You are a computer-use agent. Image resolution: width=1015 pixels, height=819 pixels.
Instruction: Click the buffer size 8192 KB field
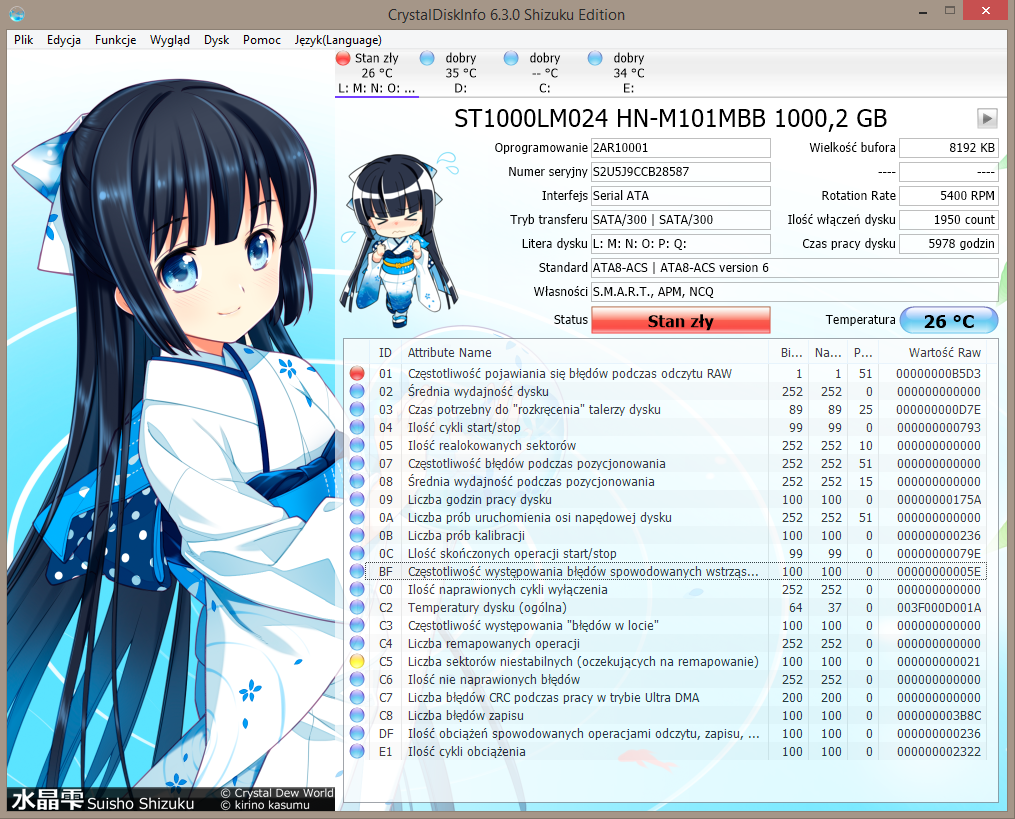click(x=948, y=148)
